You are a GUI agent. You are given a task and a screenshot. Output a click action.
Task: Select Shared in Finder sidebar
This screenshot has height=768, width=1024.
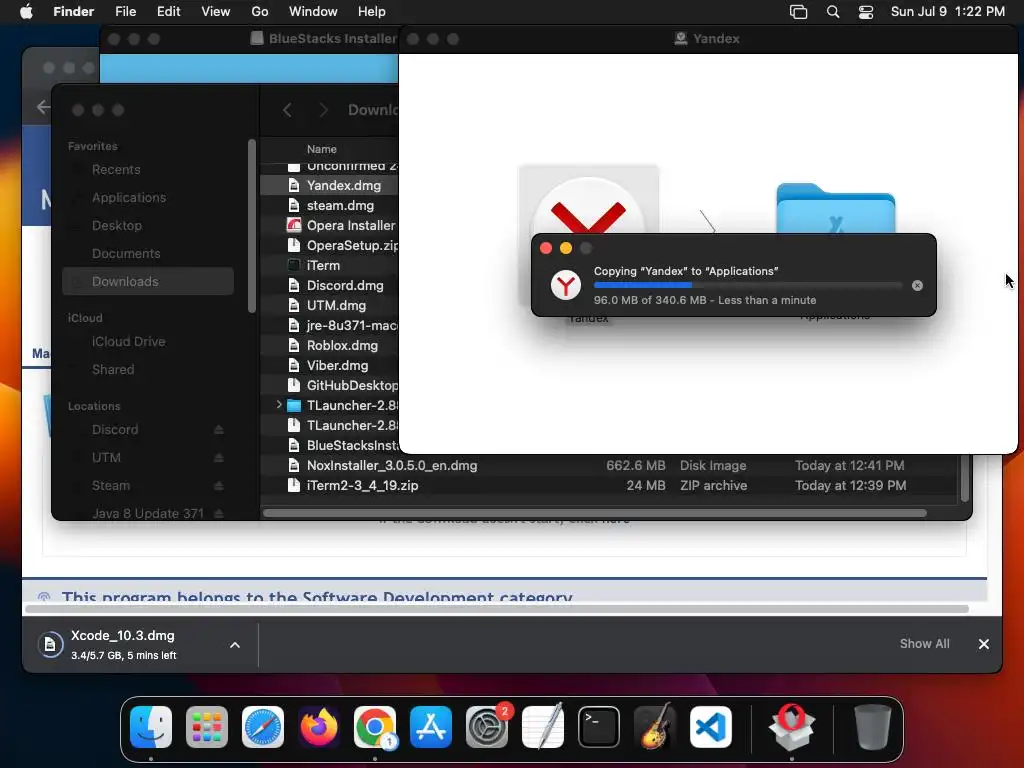[113, 370]
